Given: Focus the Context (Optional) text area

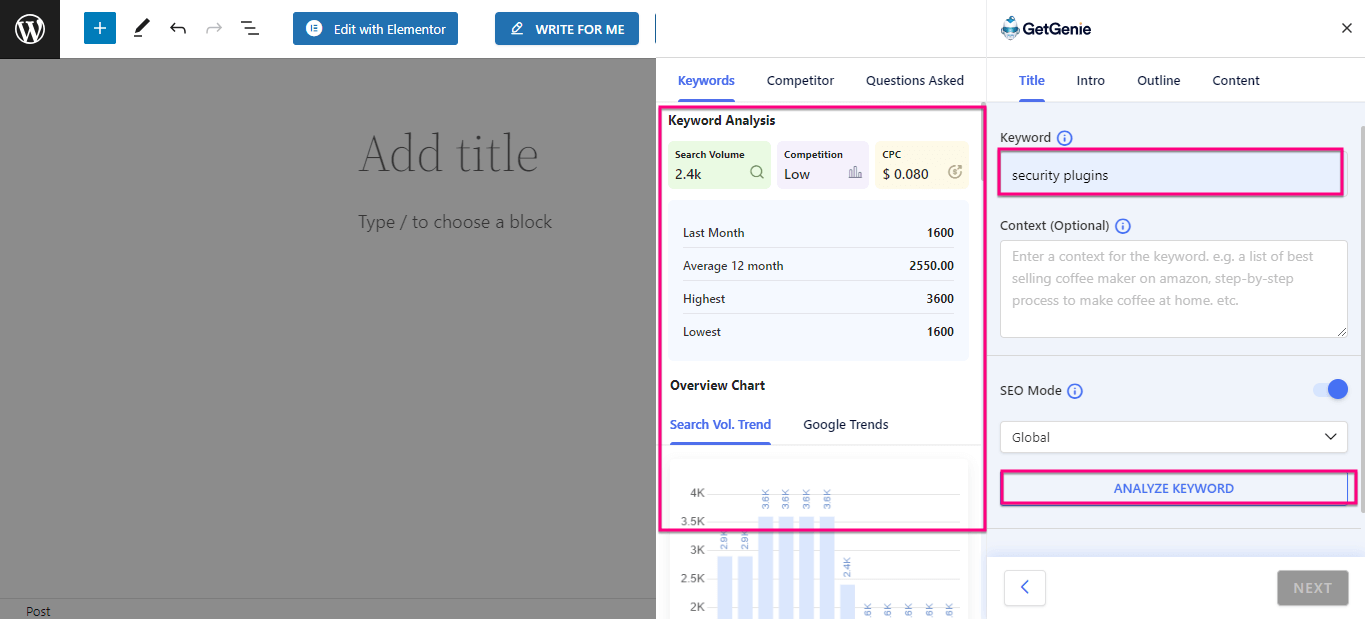Looking at the screenshot, I should [x=1174, y=289].
